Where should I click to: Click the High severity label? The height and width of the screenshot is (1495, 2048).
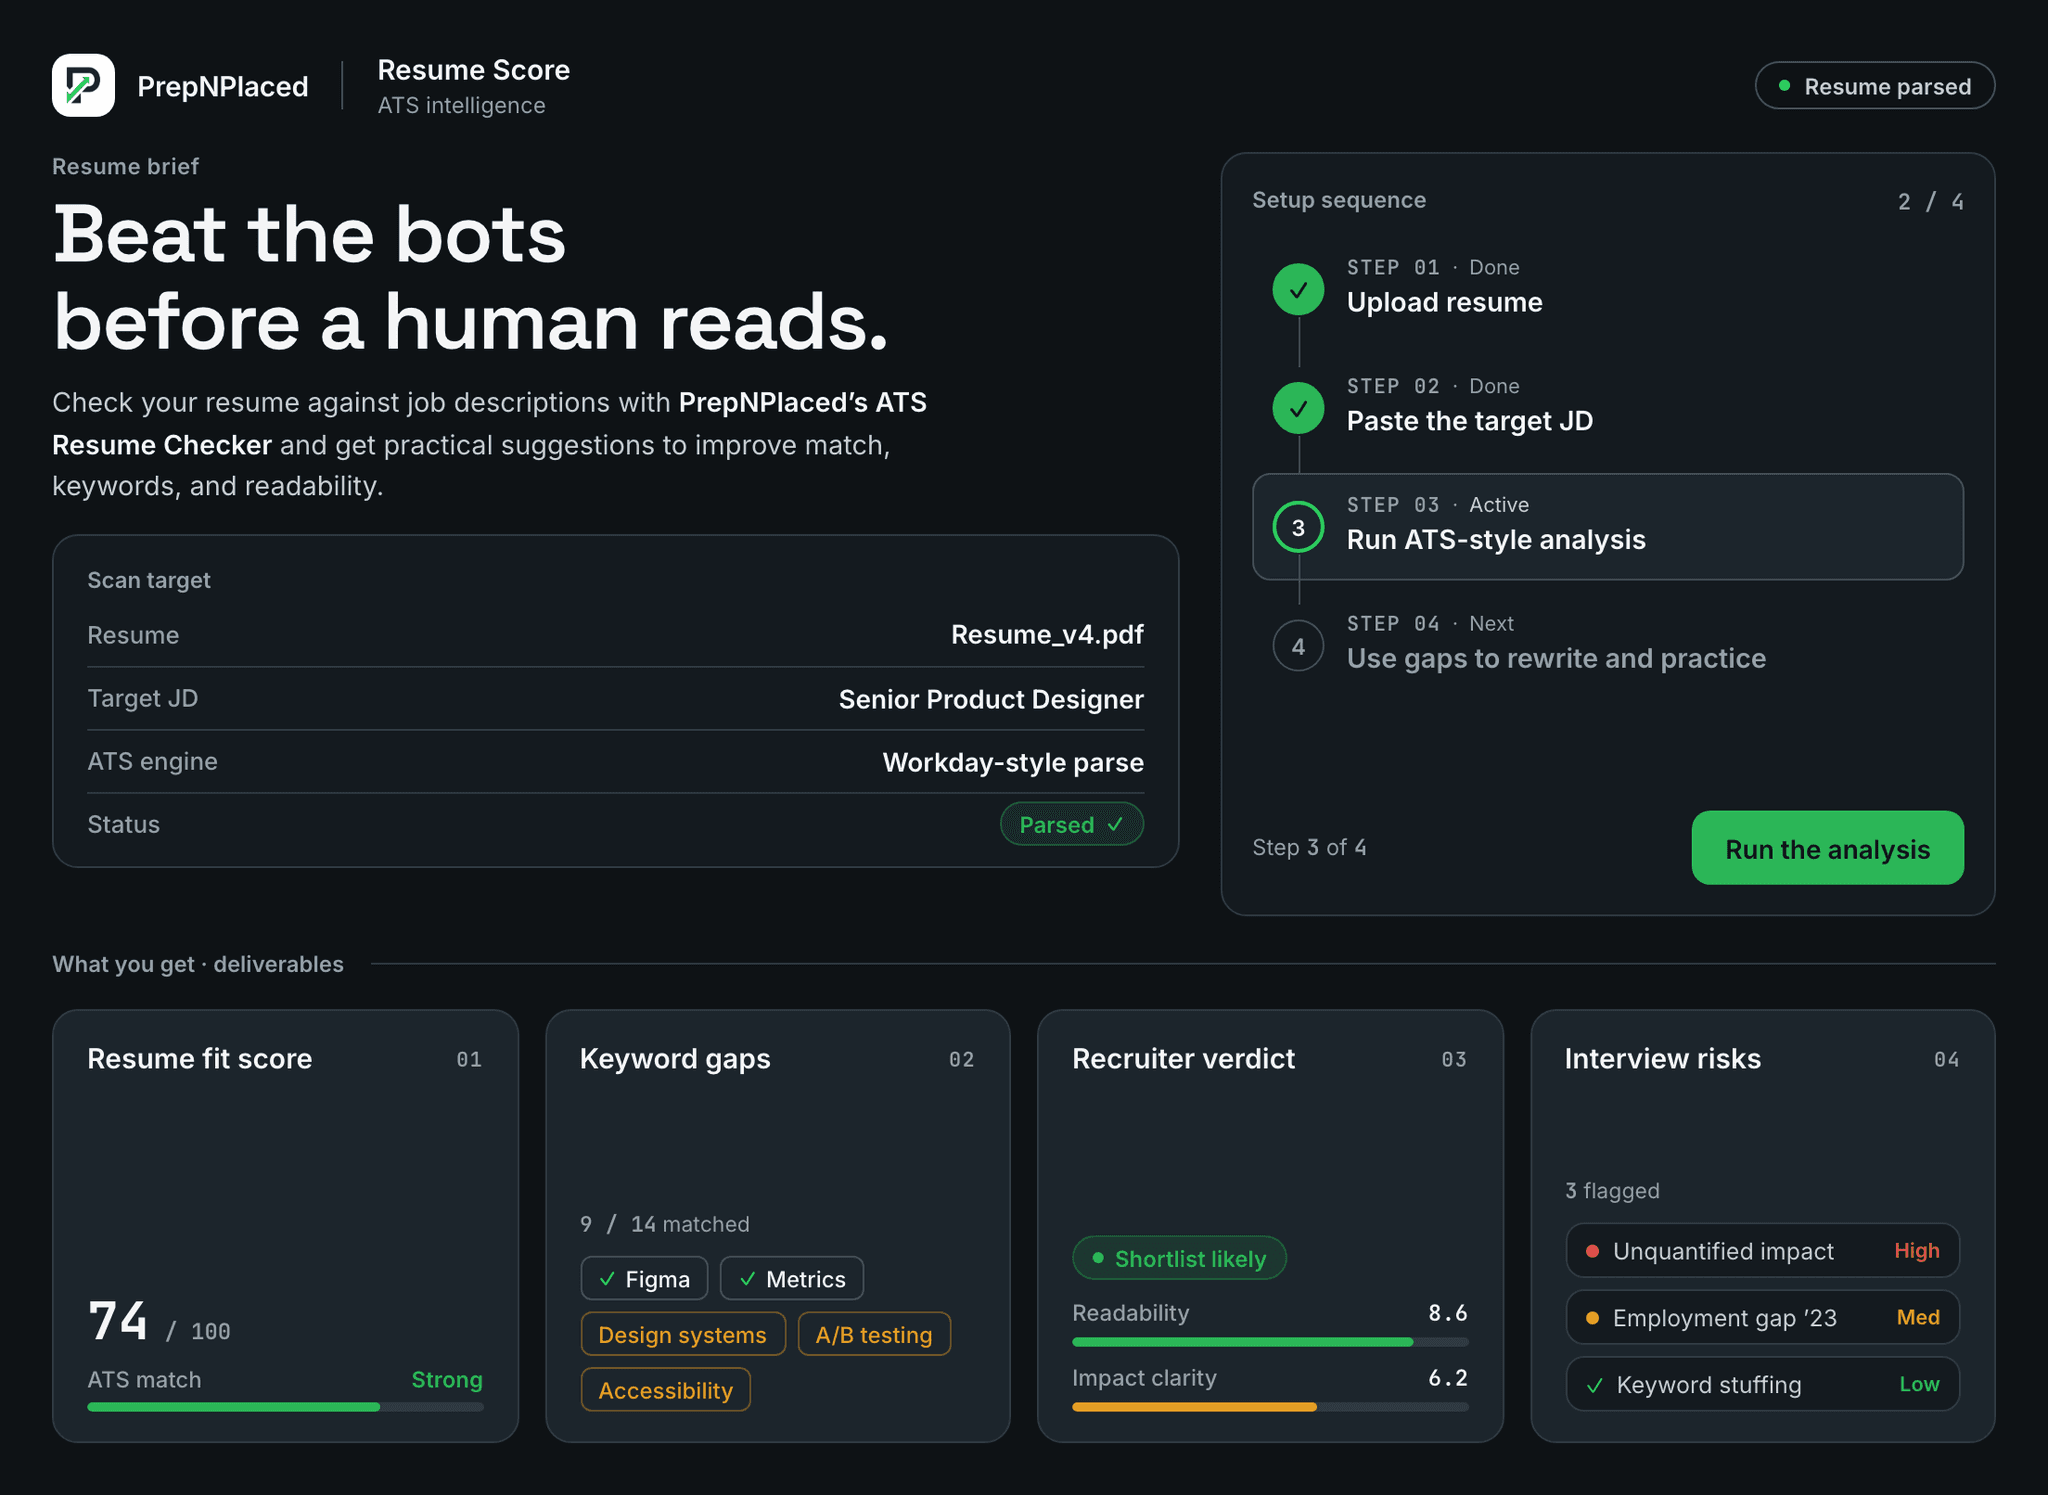pos(1917,1251)
